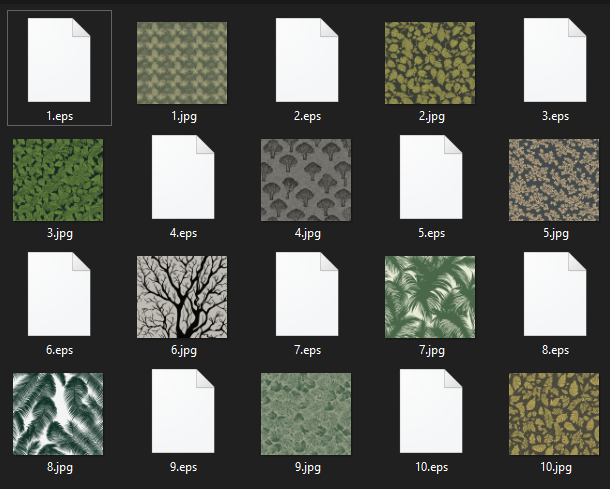Click the file name label 6.jpg

(x=184, y=350)
